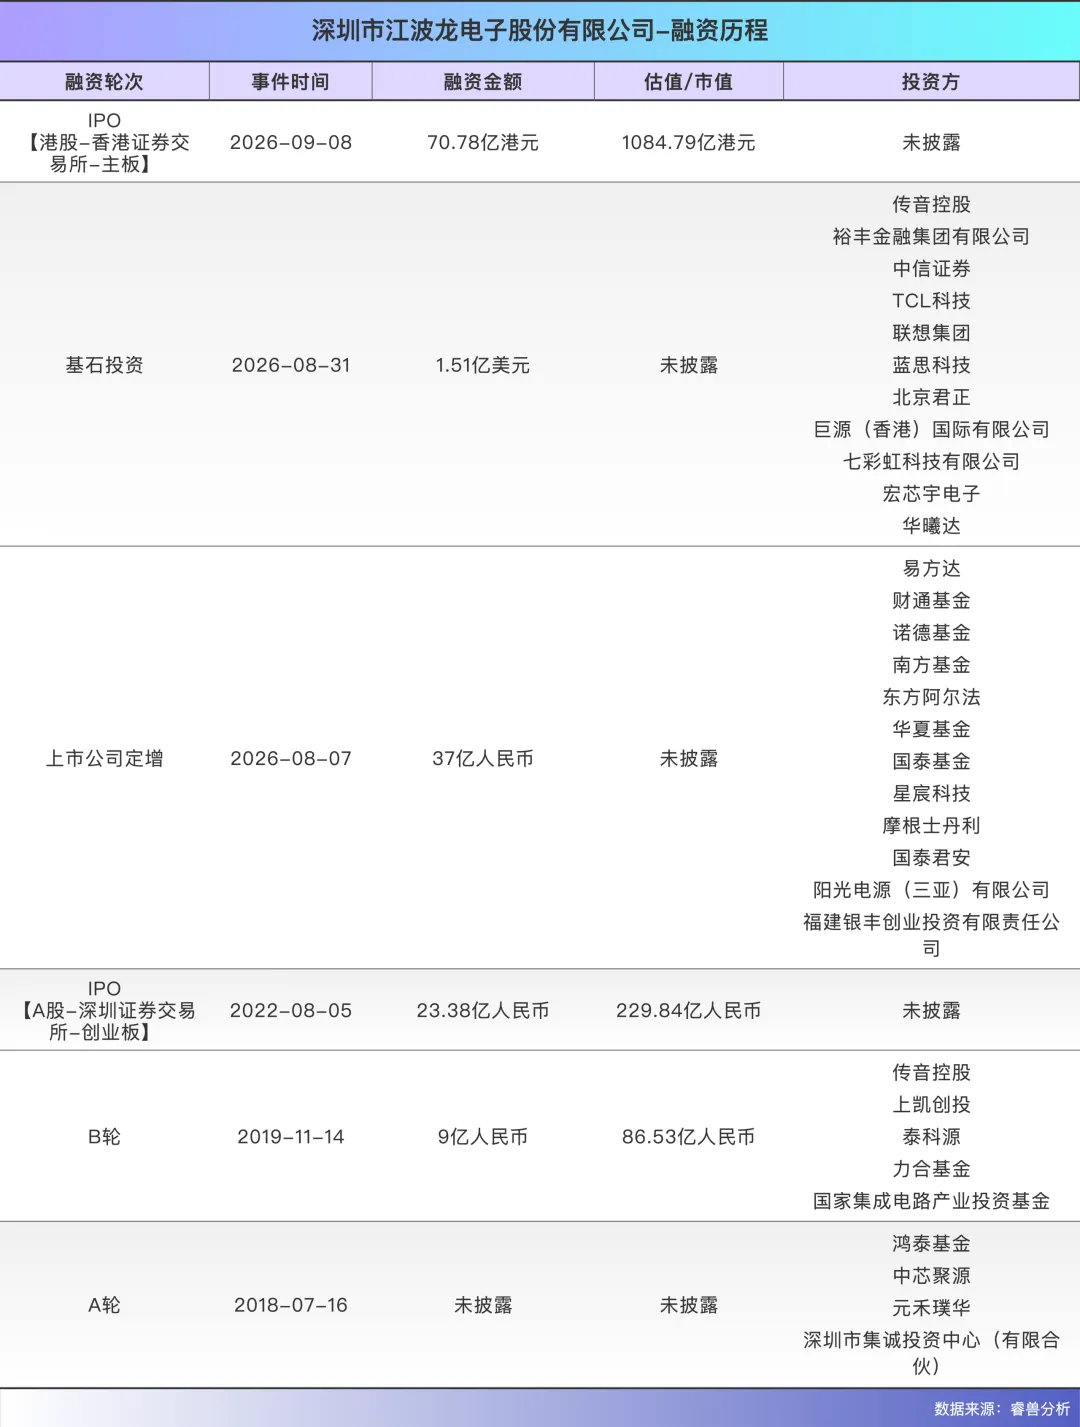Click the date 2018-07-16

[x=291, y=1305]
